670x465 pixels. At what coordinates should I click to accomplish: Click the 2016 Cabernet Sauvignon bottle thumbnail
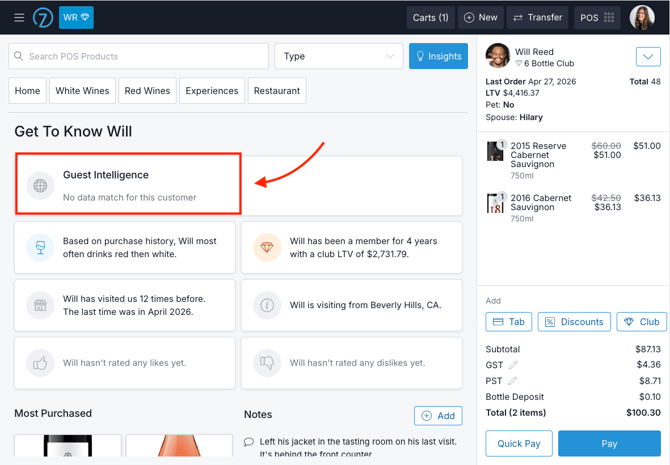pyautogui.click(x=495, y=203)
